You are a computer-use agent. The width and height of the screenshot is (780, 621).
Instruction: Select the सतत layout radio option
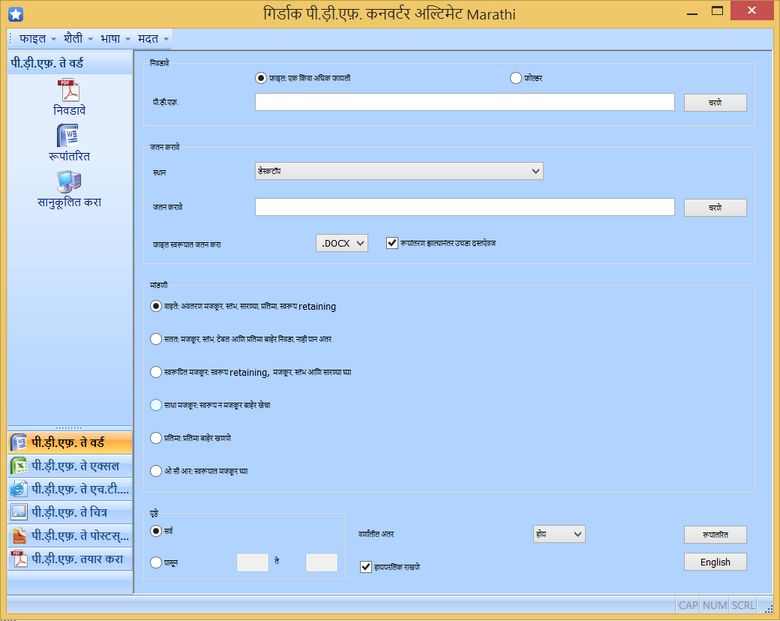tap(156, 339)
